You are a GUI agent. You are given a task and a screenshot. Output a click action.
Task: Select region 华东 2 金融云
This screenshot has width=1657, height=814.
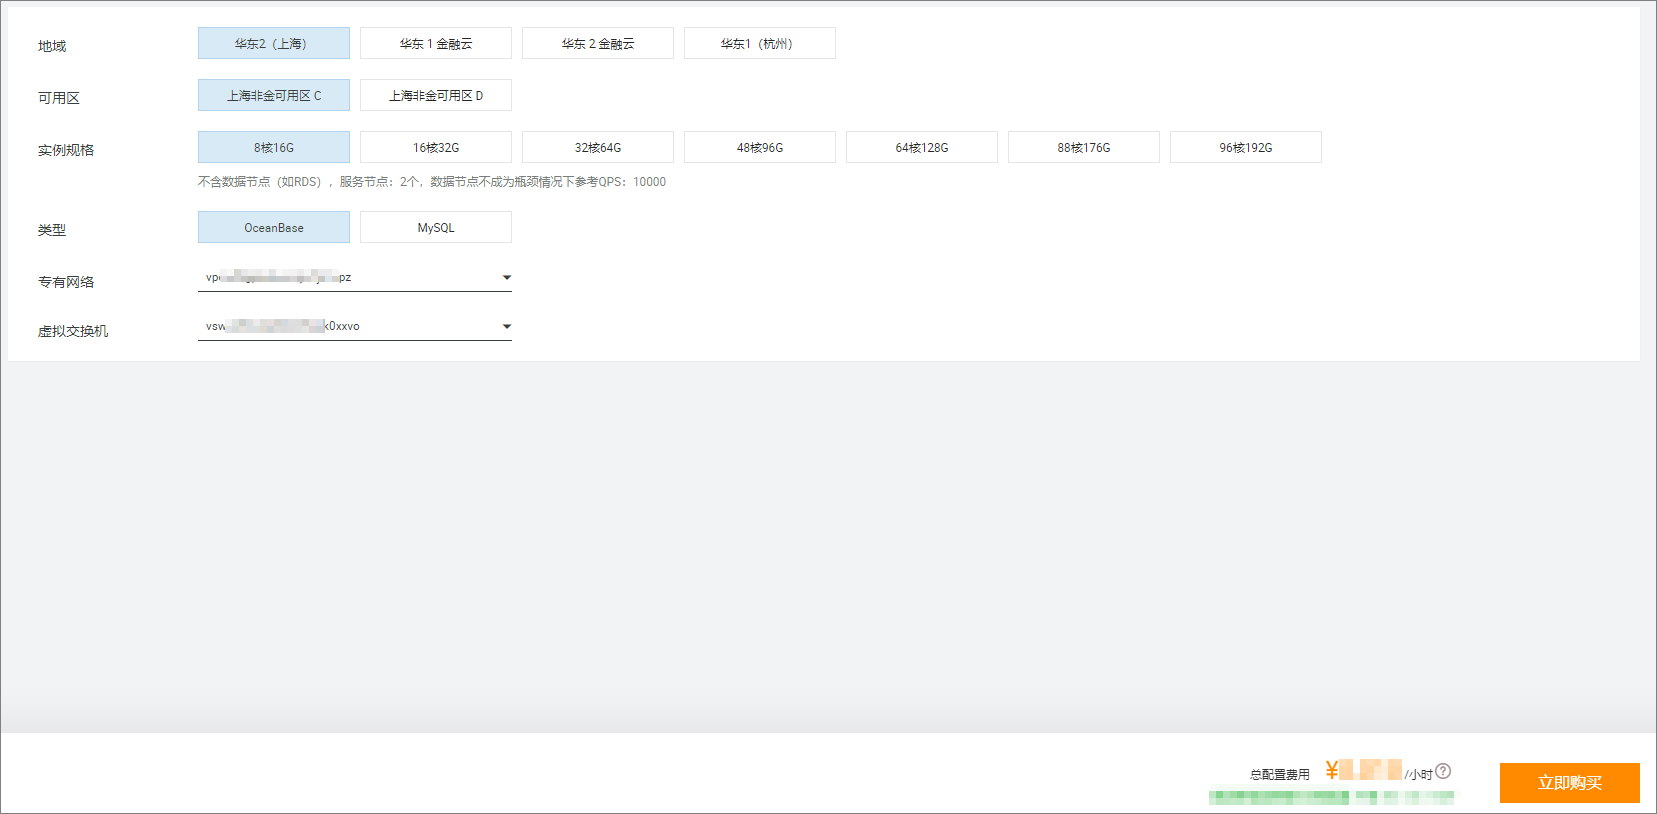[x=598, y=43]
